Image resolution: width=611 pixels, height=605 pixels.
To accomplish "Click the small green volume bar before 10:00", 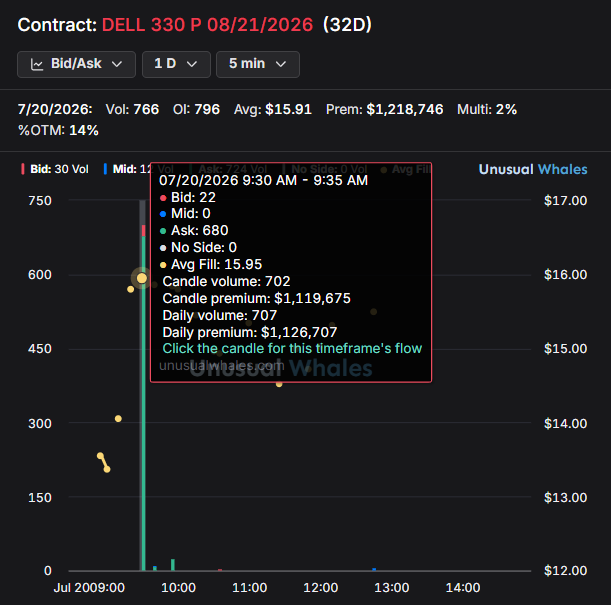I will click(173, 565).
